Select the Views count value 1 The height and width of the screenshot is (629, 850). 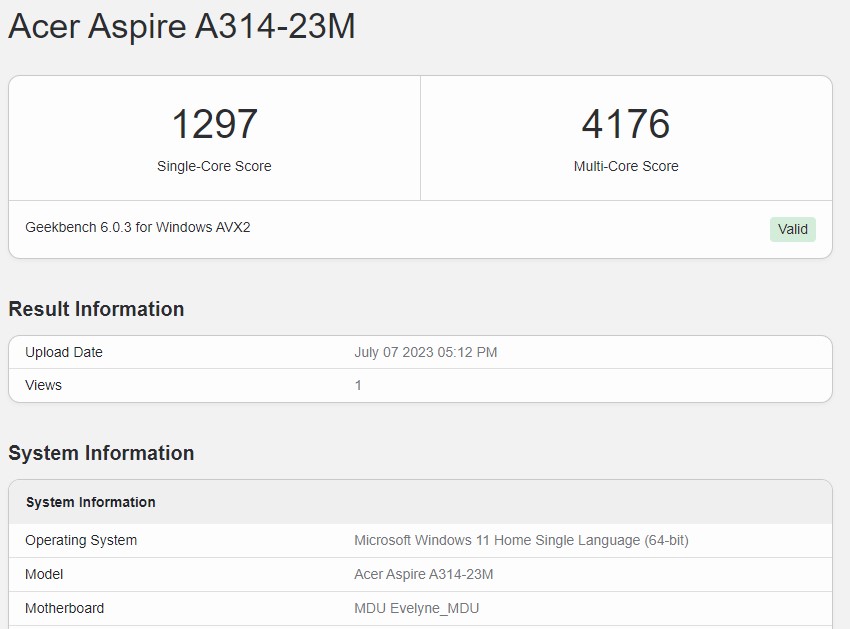click(x=358, y=386)
